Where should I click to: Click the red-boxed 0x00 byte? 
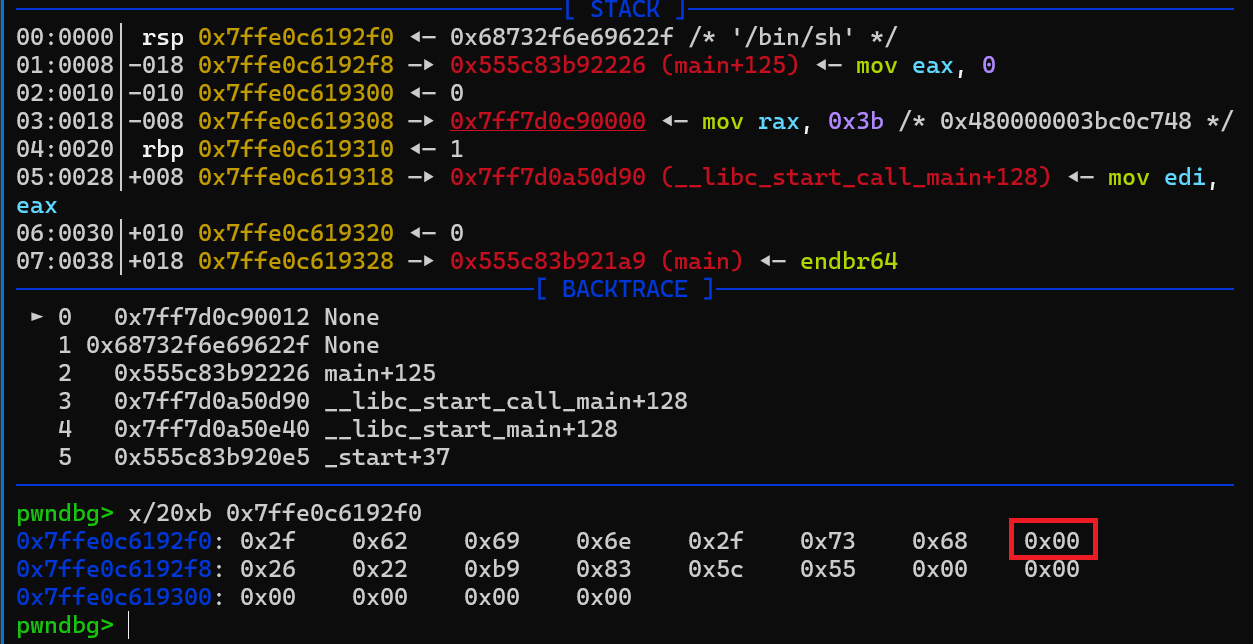pos(1052,541)
